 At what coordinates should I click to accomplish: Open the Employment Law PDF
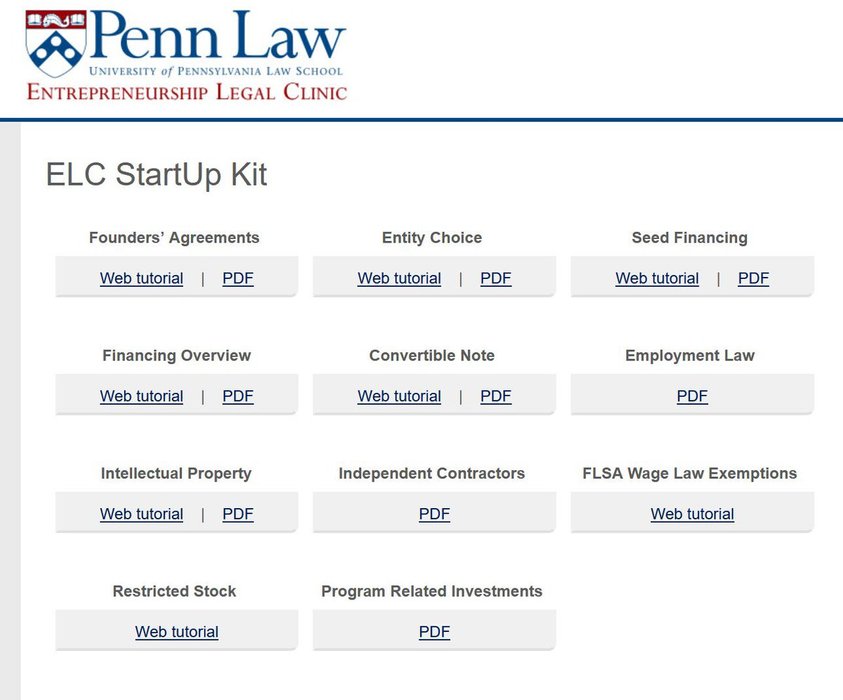(692, 396)
